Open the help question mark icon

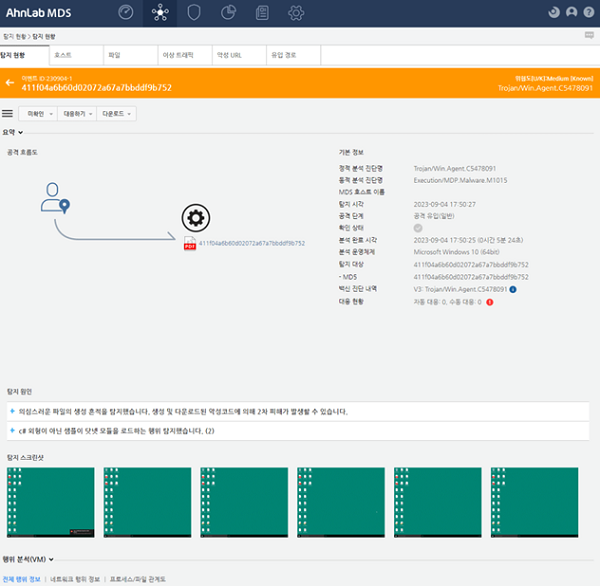click(589, 13)
